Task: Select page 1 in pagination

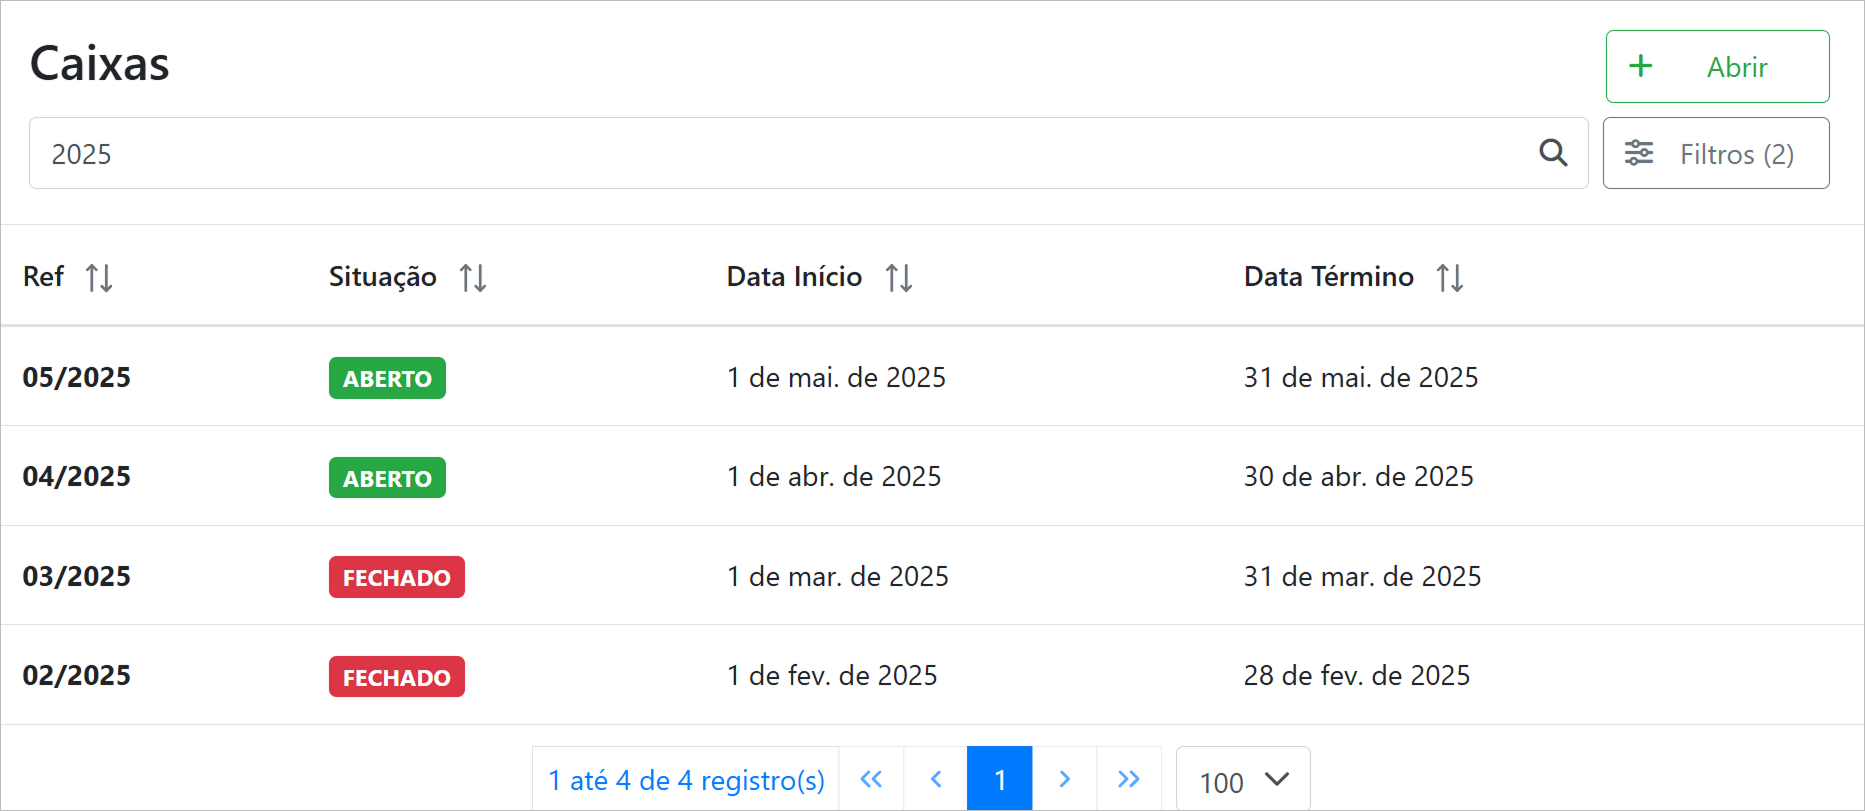Action: pyautogui.click(x=1000, y=779)
